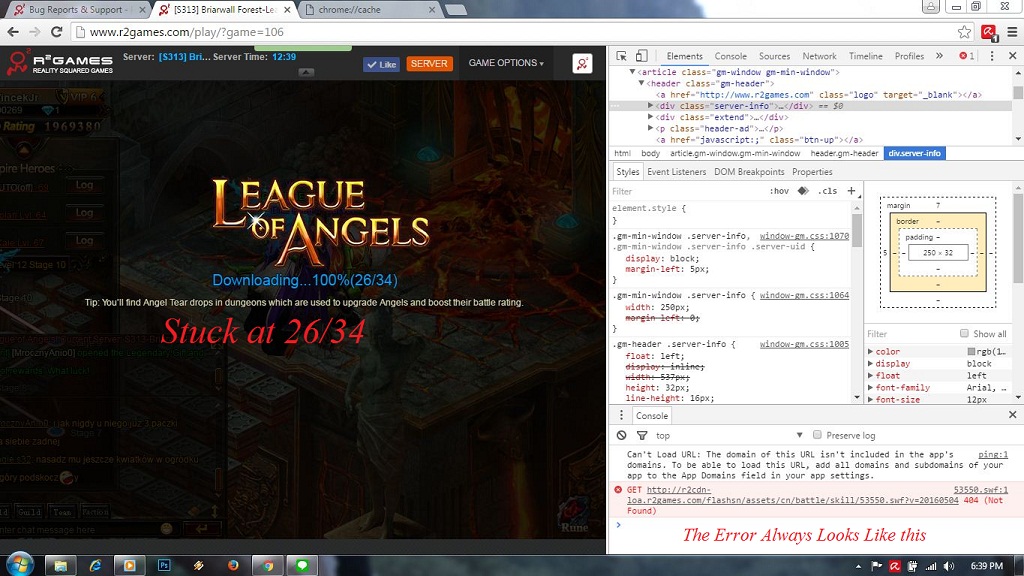Open the window-gm.css:1070 source link
This screenshot has width=1024, height=576.
pyautogui.click(x=804, y=236)
